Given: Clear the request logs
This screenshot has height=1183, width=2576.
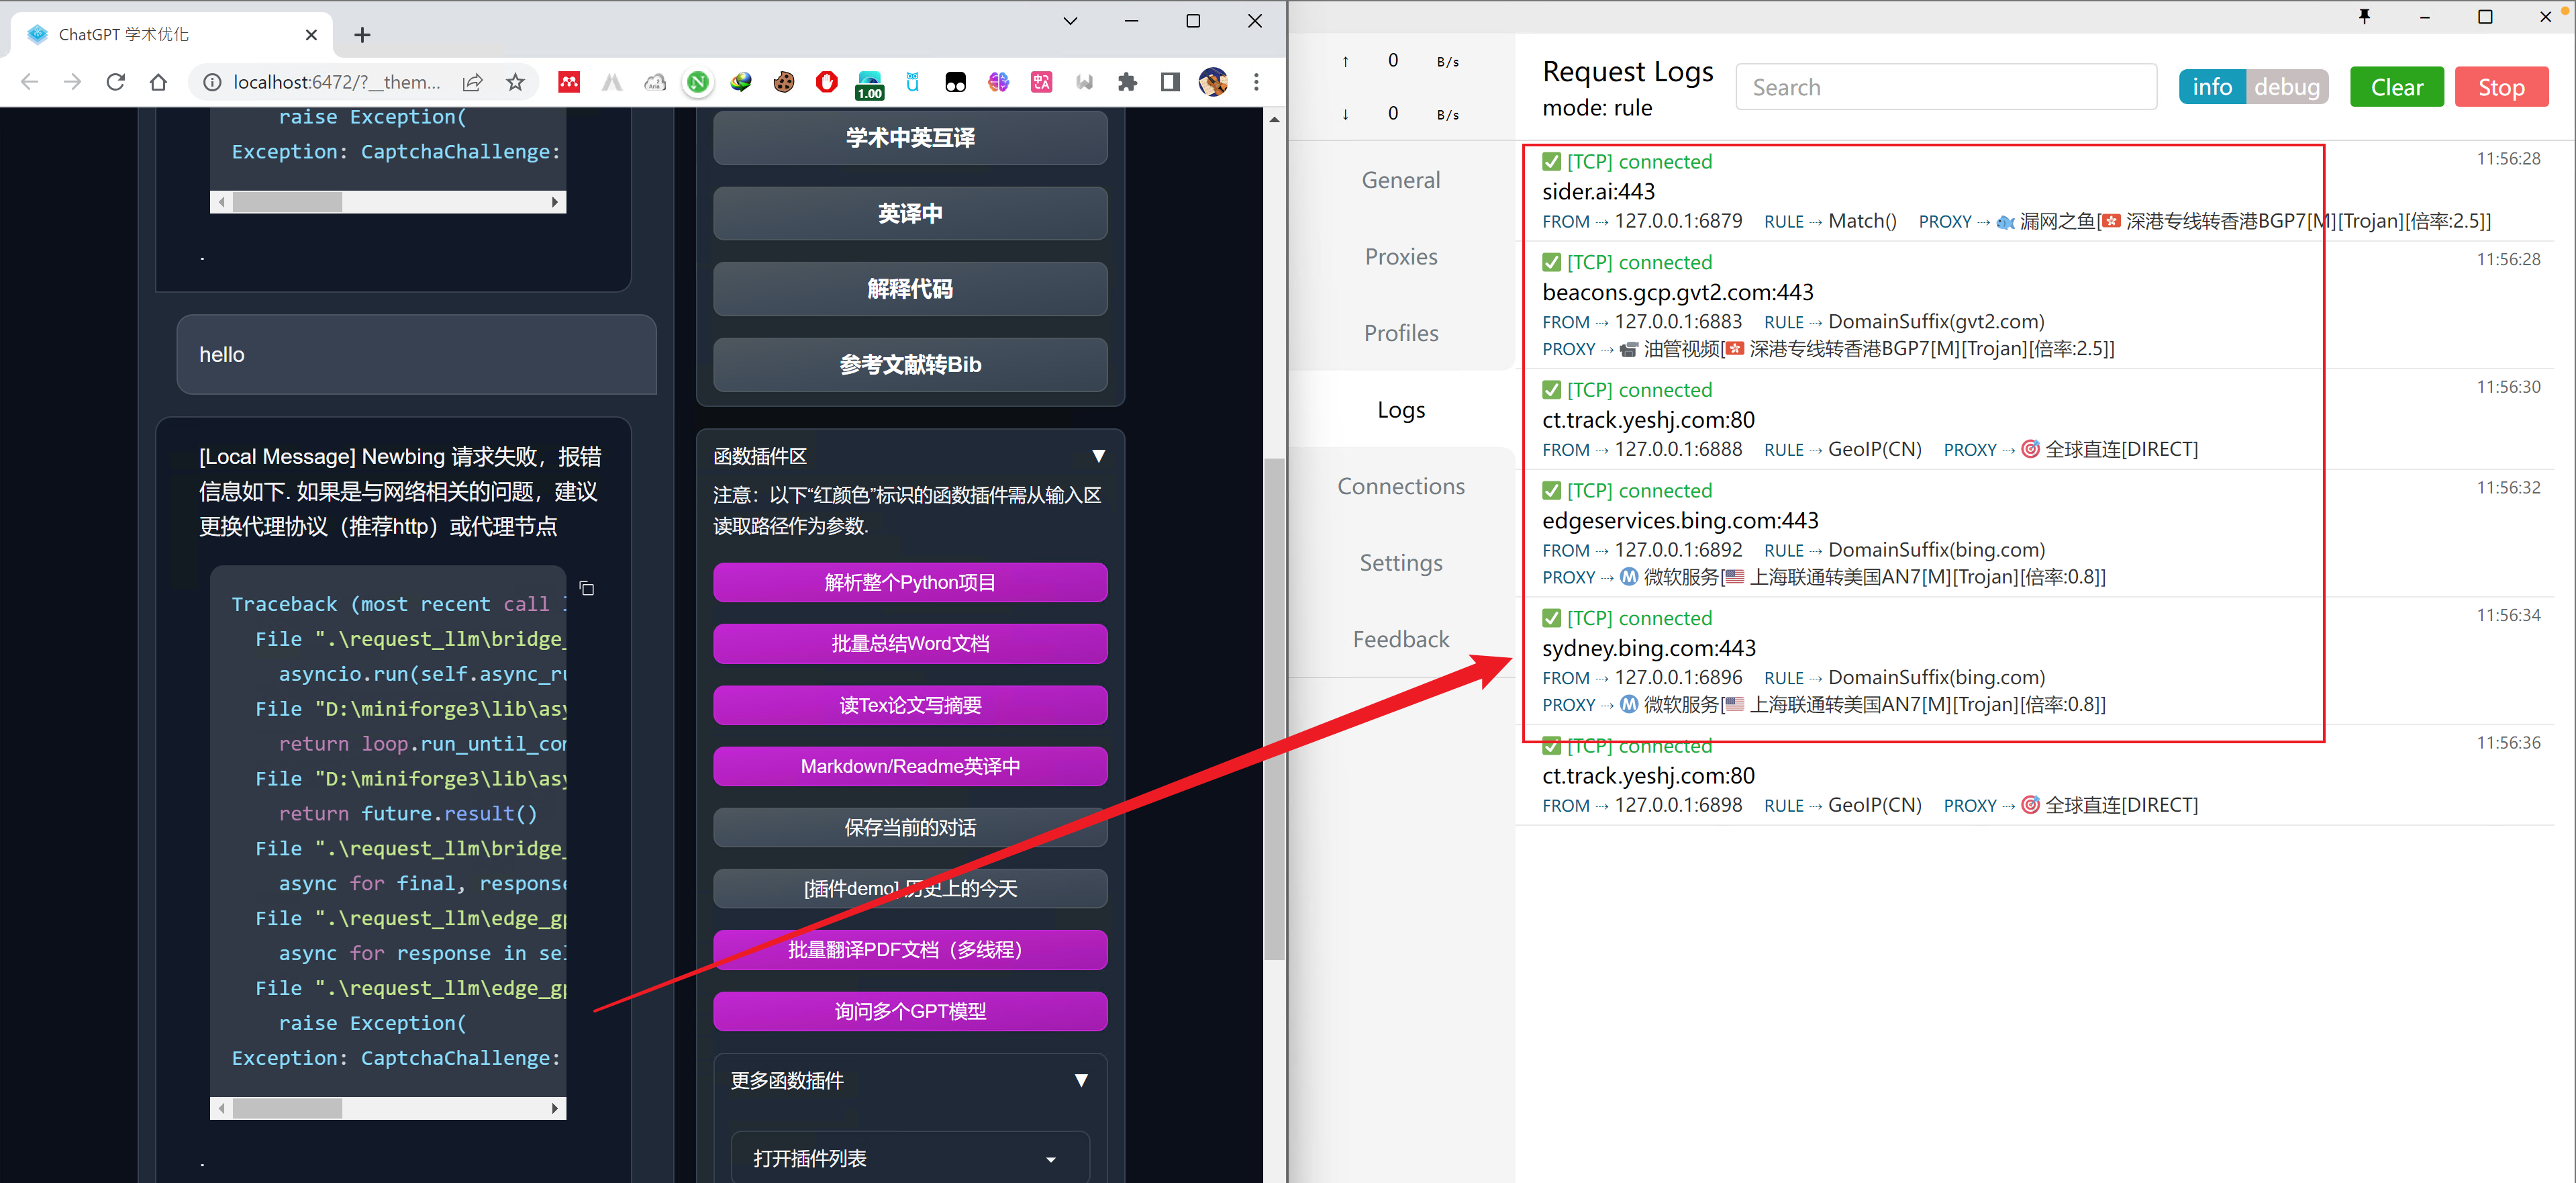Looking at the screenshot, I should (x=2396, y=86).
